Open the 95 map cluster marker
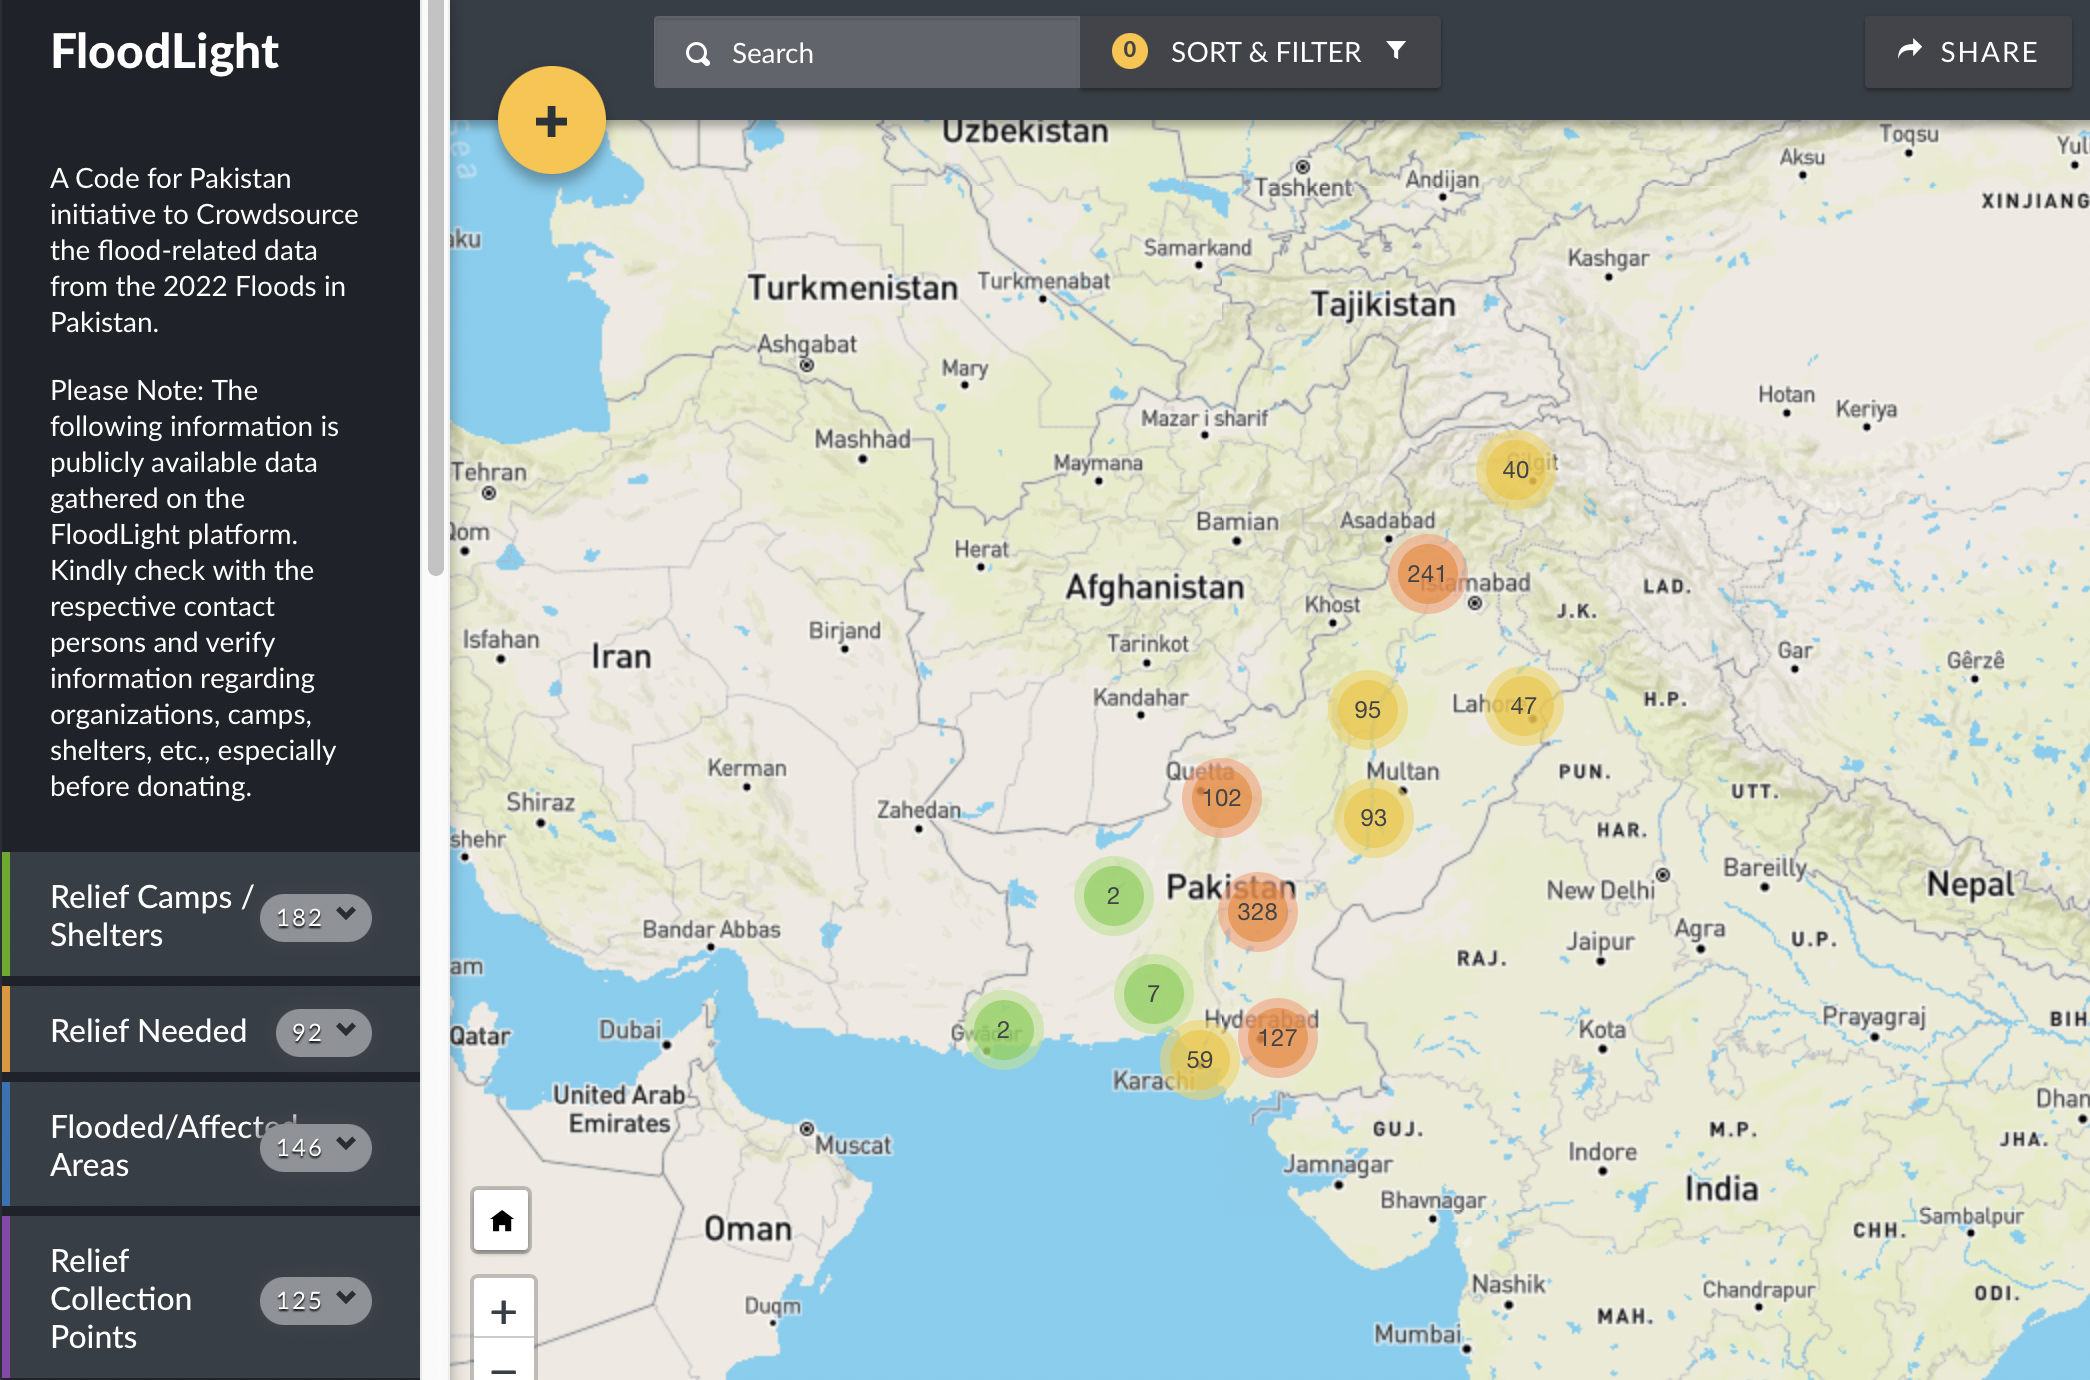The height and width of the screenshot is (1380, 2090). click(x=1367, y=710)
